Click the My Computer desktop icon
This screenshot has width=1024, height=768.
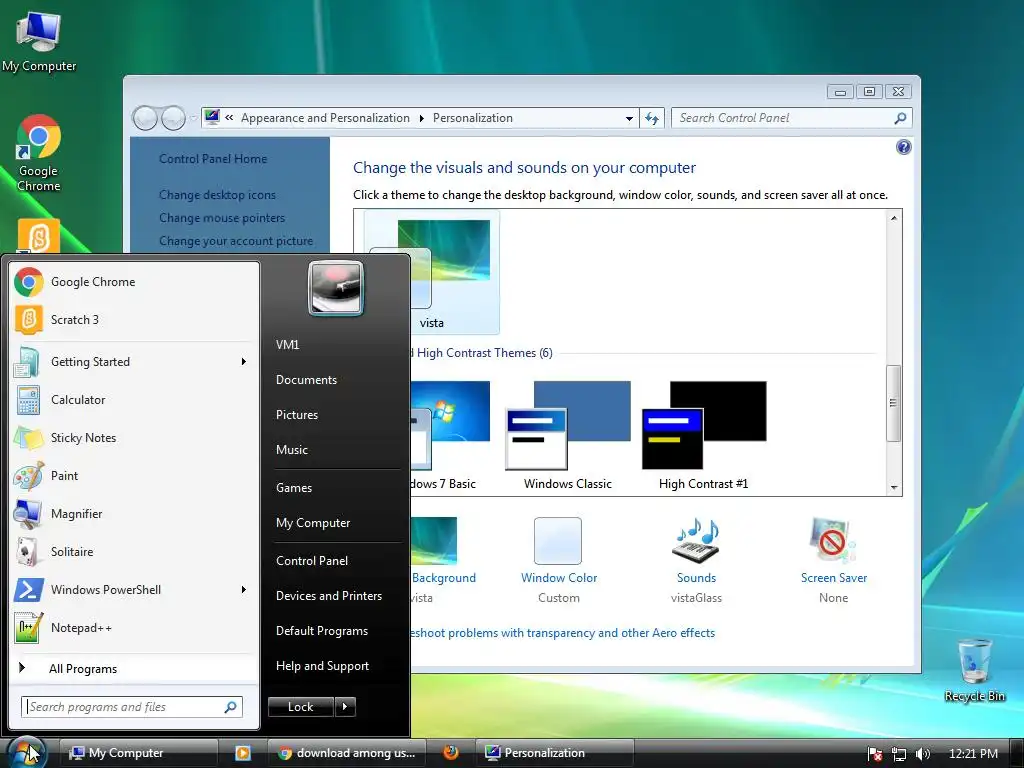[39, 41]
